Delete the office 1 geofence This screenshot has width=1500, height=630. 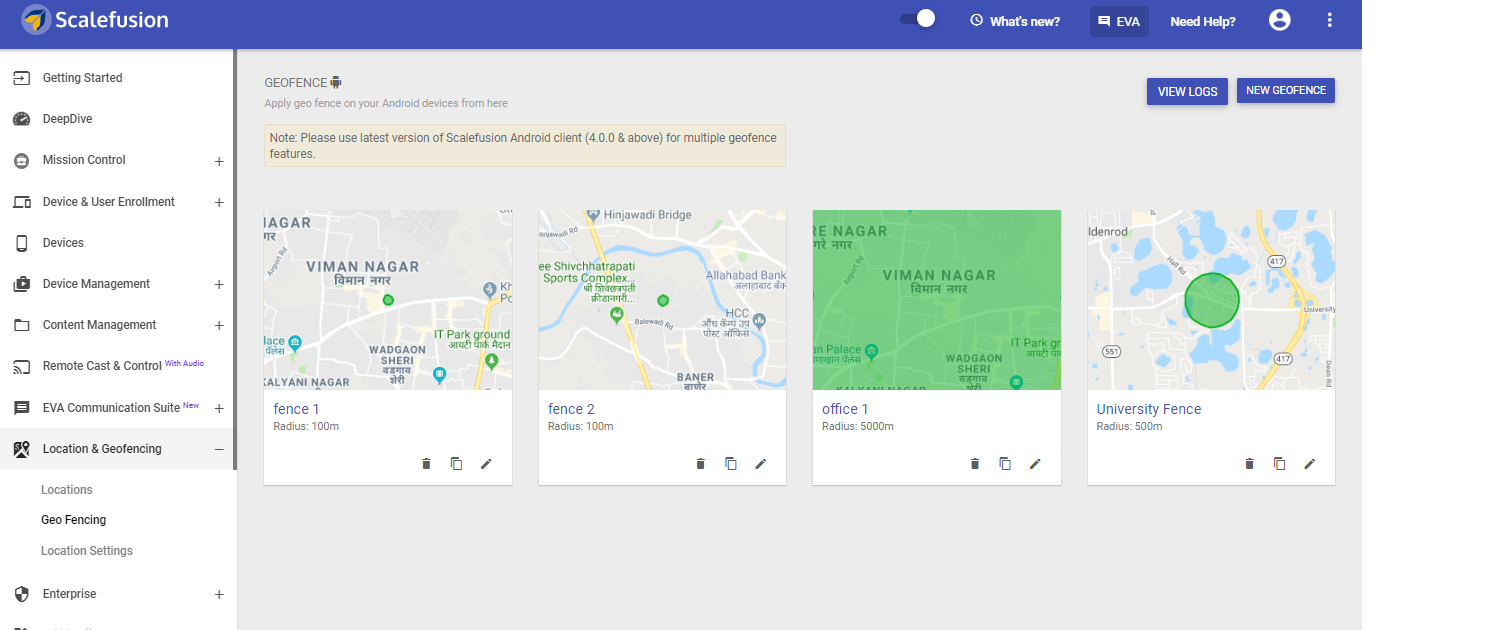pyautogui.click(x=975, y=464)
